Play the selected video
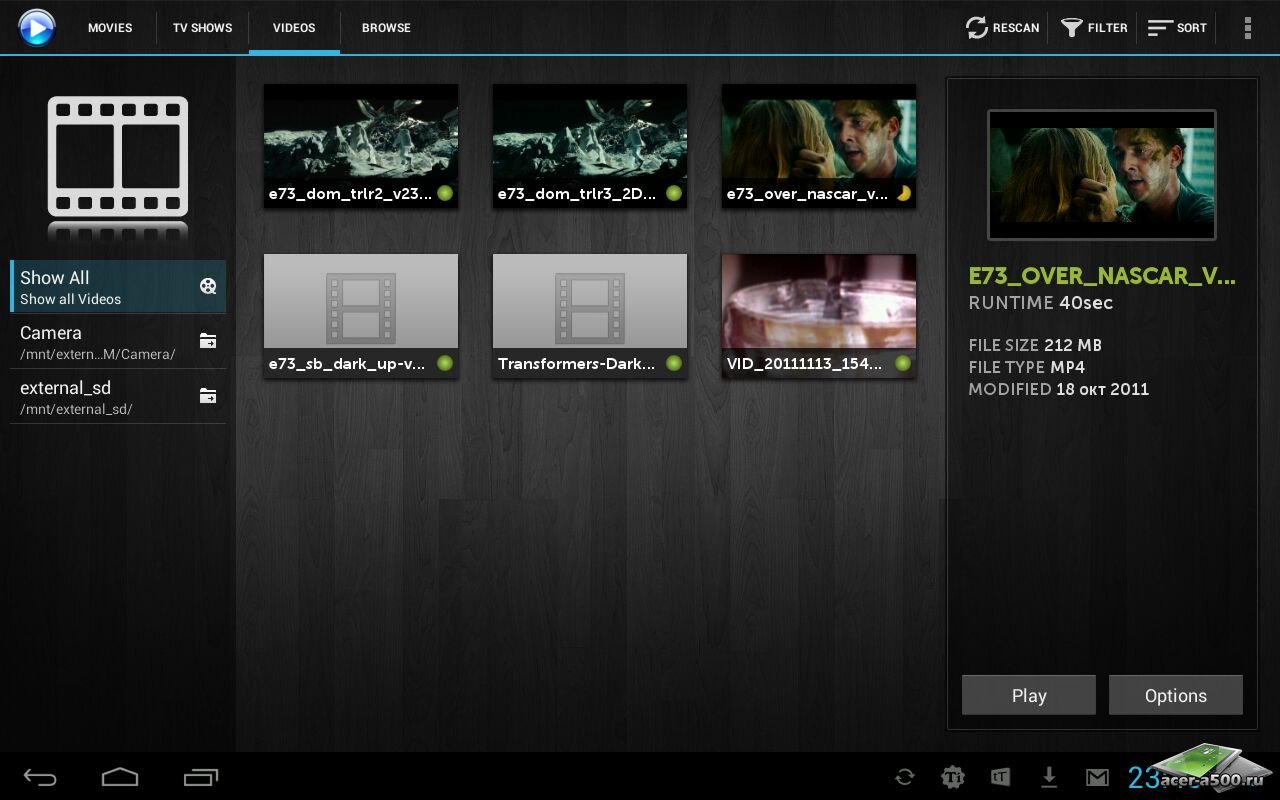Image resolution: width=1280 pixels, height=800 pixels. 1029,695
